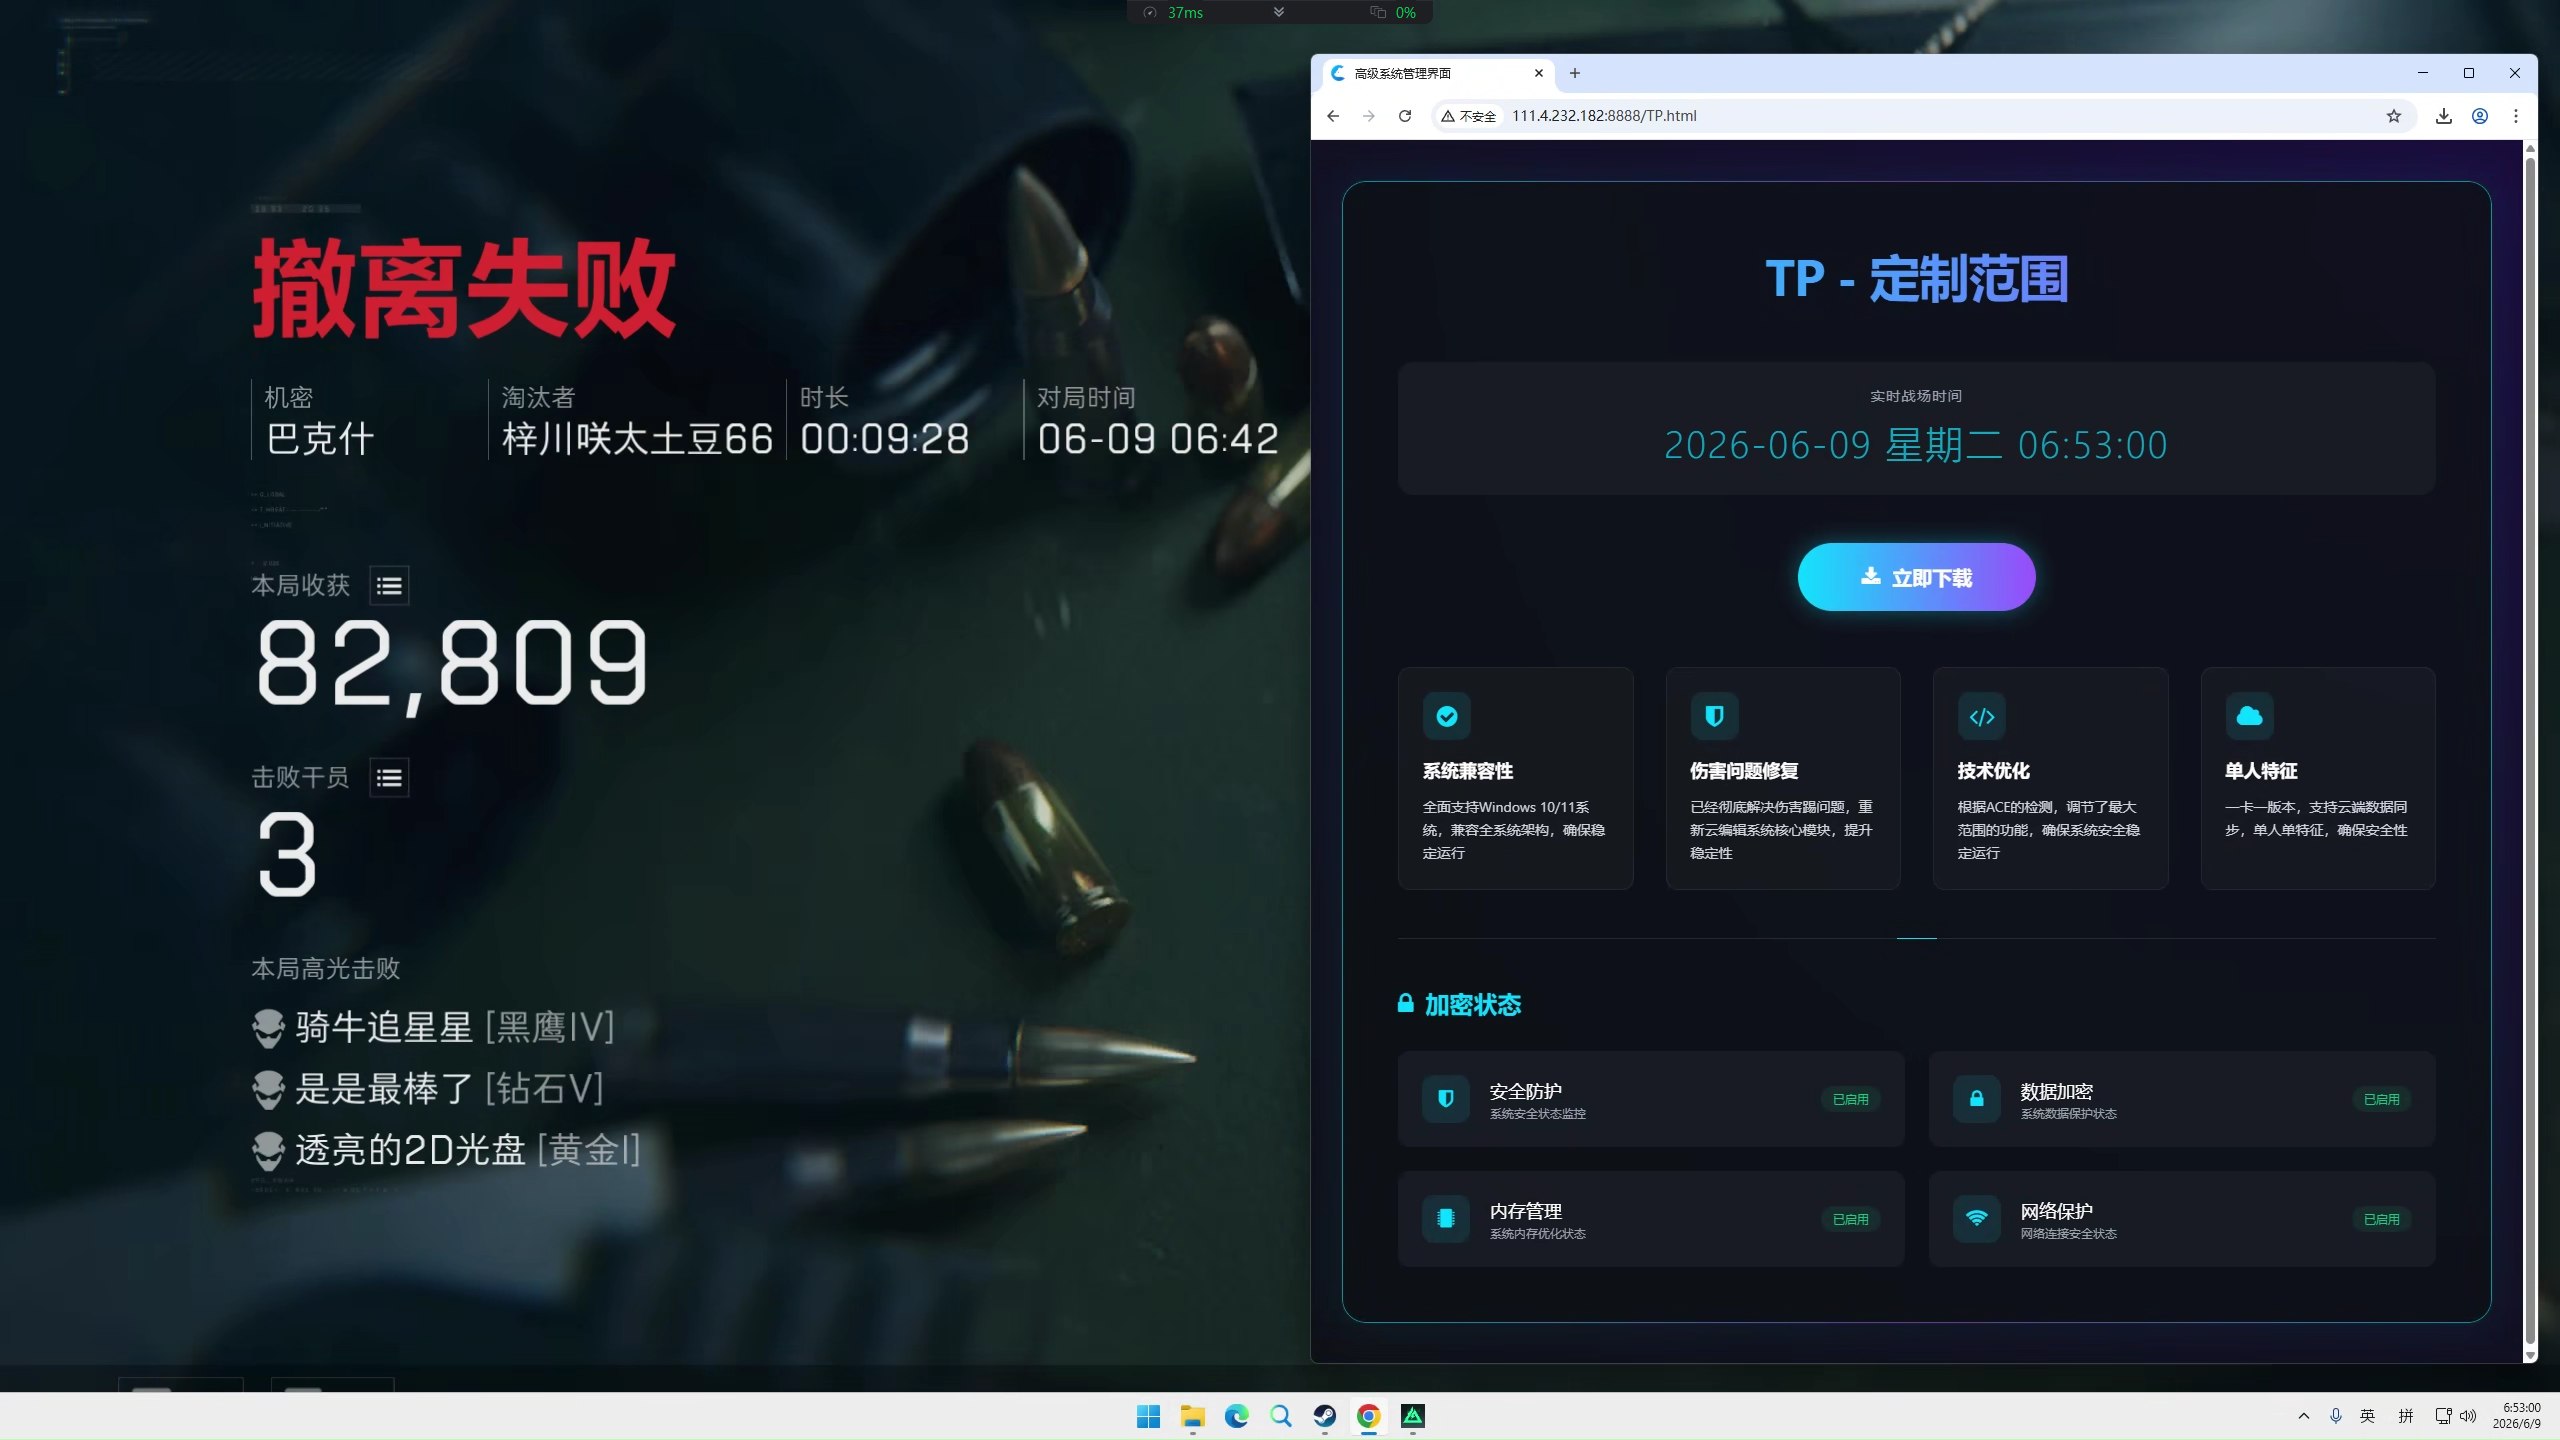This screenshot has height=1440, width=2560.
Task: Click the map name 巴克什
Action: click(x=320, y=439)
